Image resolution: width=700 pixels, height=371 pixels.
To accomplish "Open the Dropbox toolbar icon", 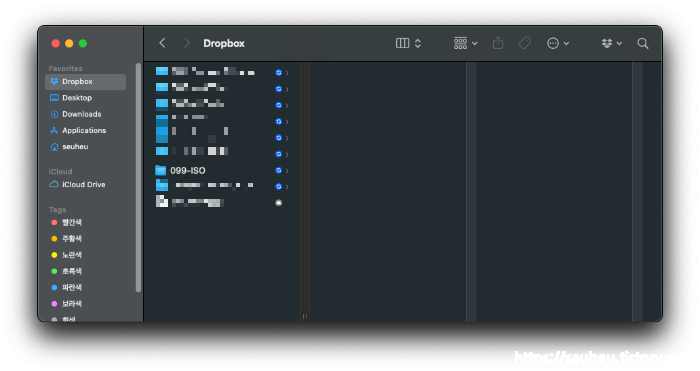I will 607,43.
